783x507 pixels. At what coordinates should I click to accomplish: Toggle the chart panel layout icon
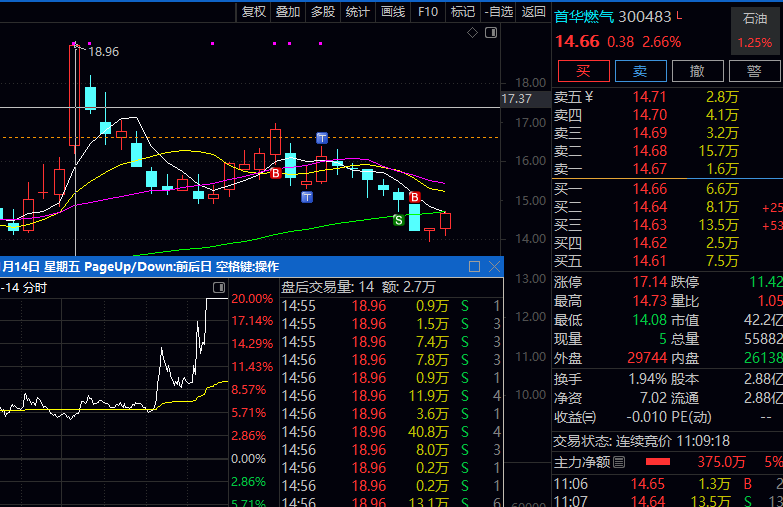pos(491,33)
